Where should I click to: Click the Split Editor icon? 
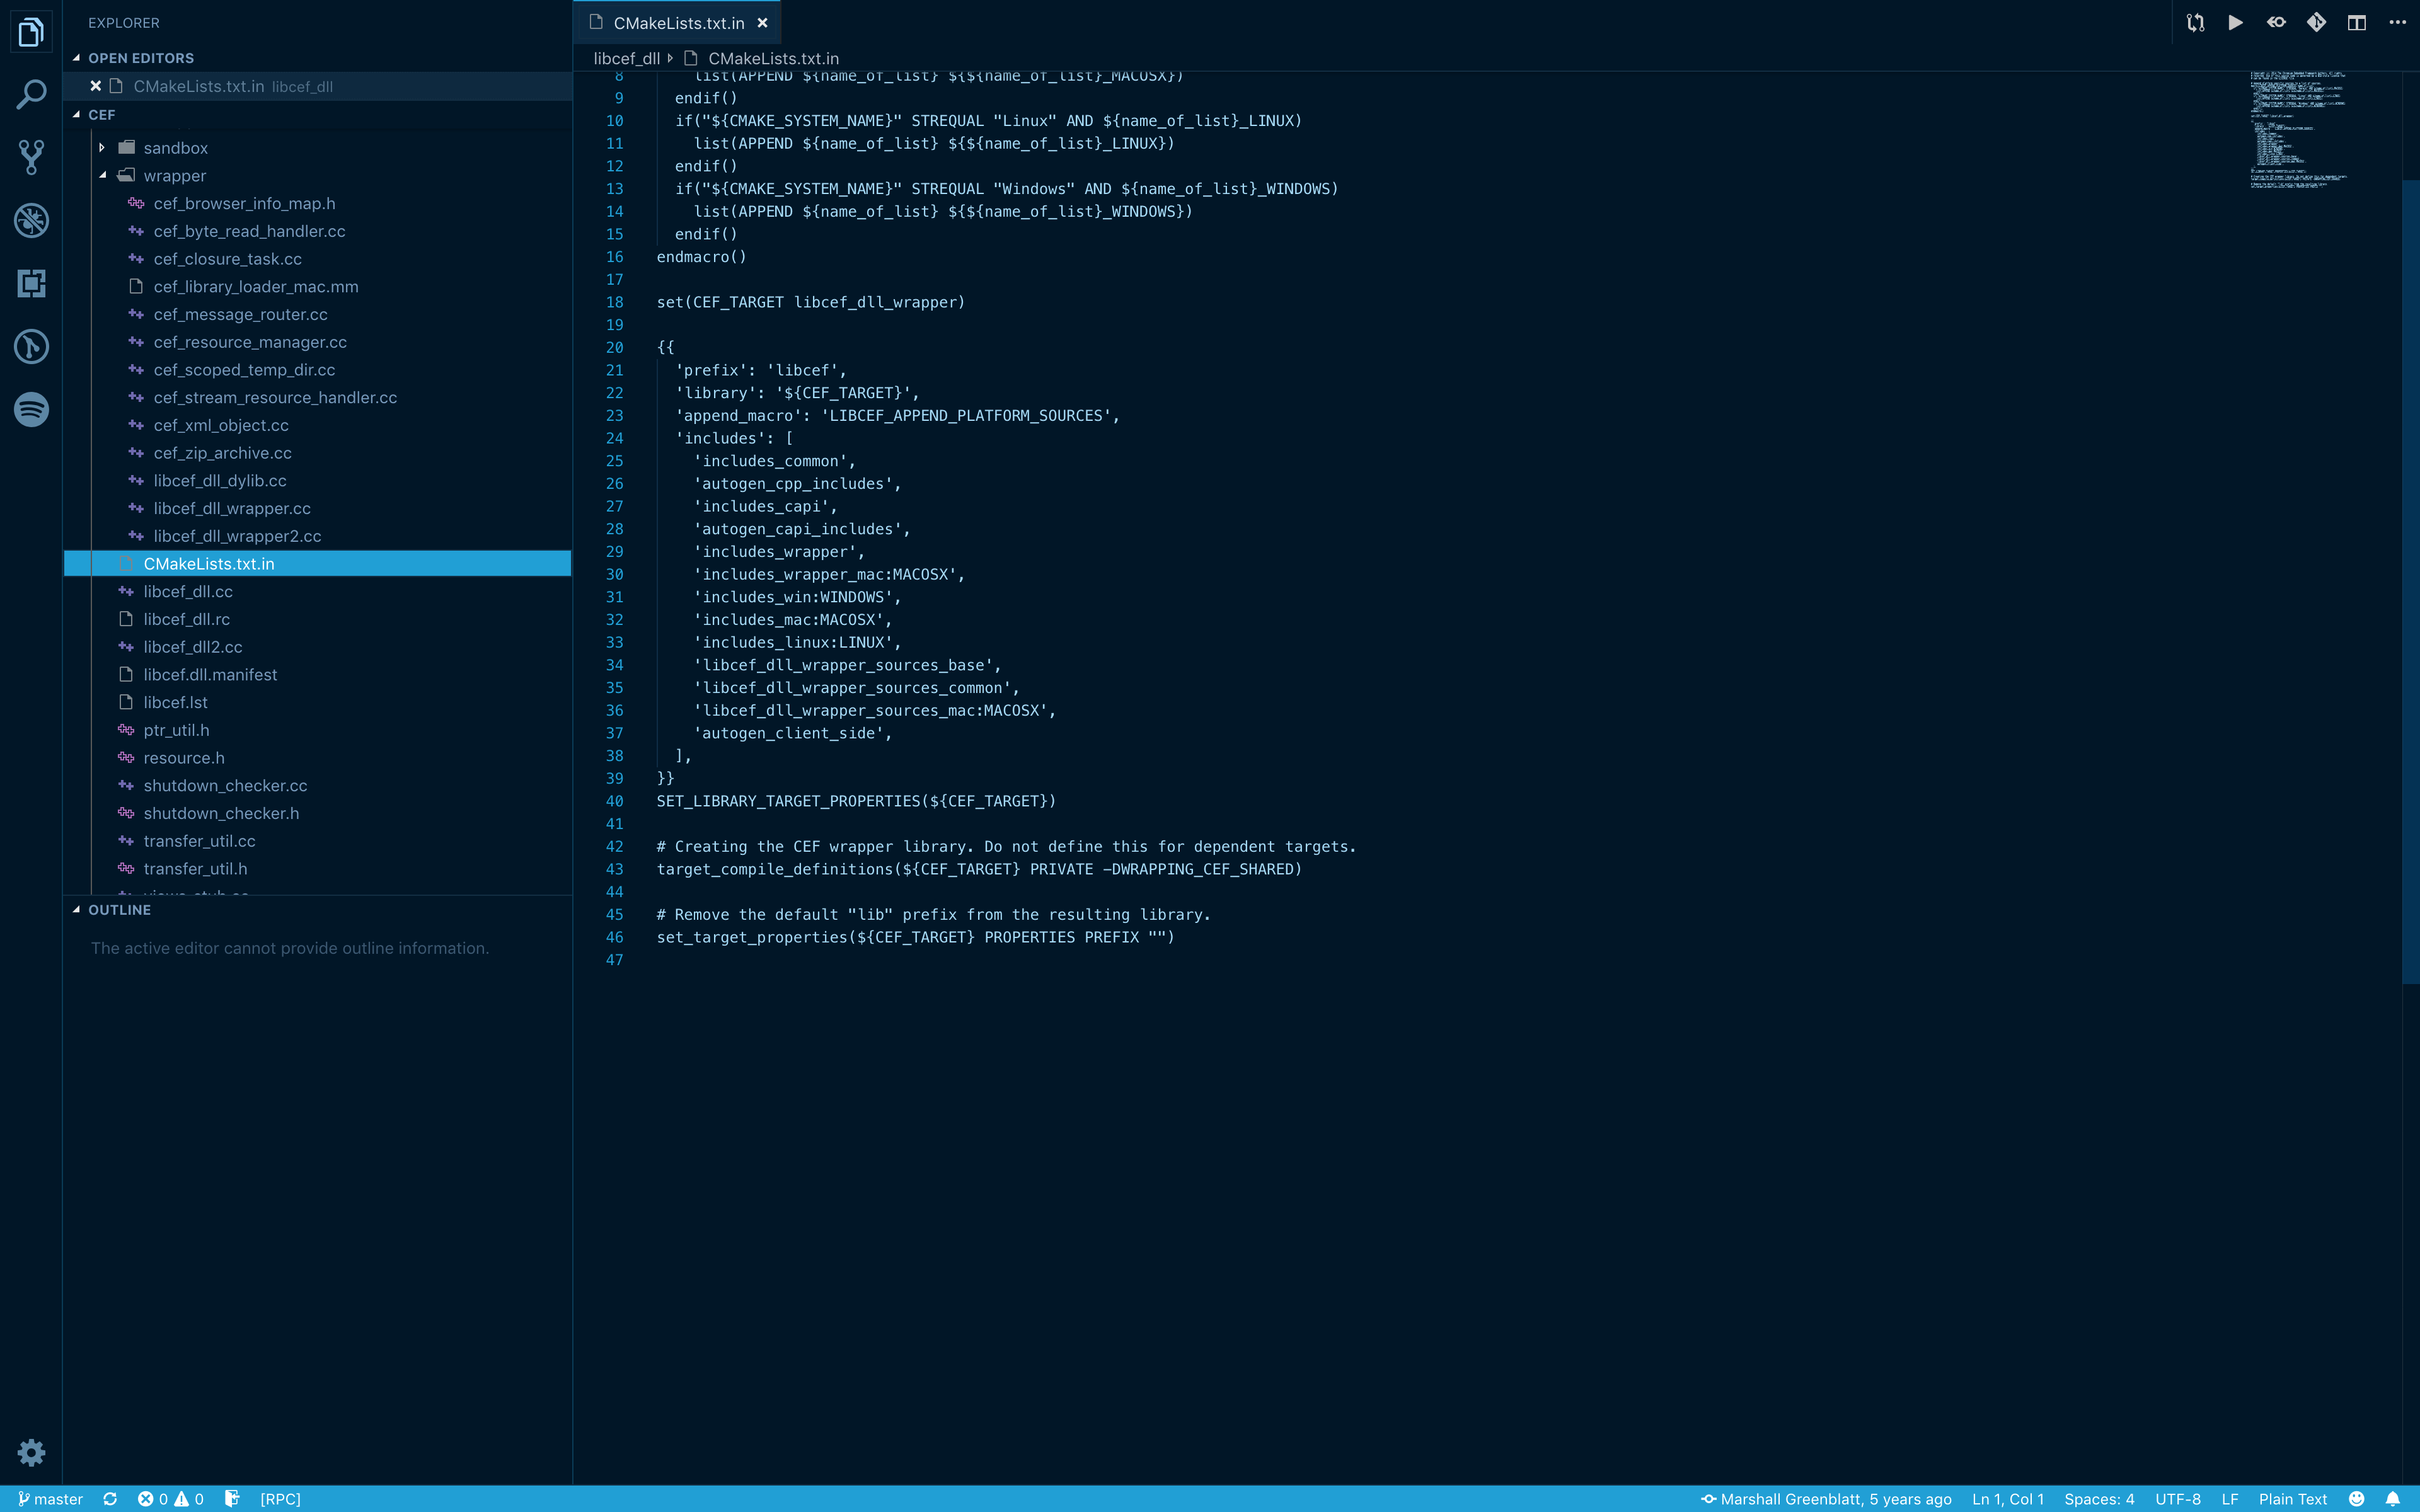pos(2357,22)
